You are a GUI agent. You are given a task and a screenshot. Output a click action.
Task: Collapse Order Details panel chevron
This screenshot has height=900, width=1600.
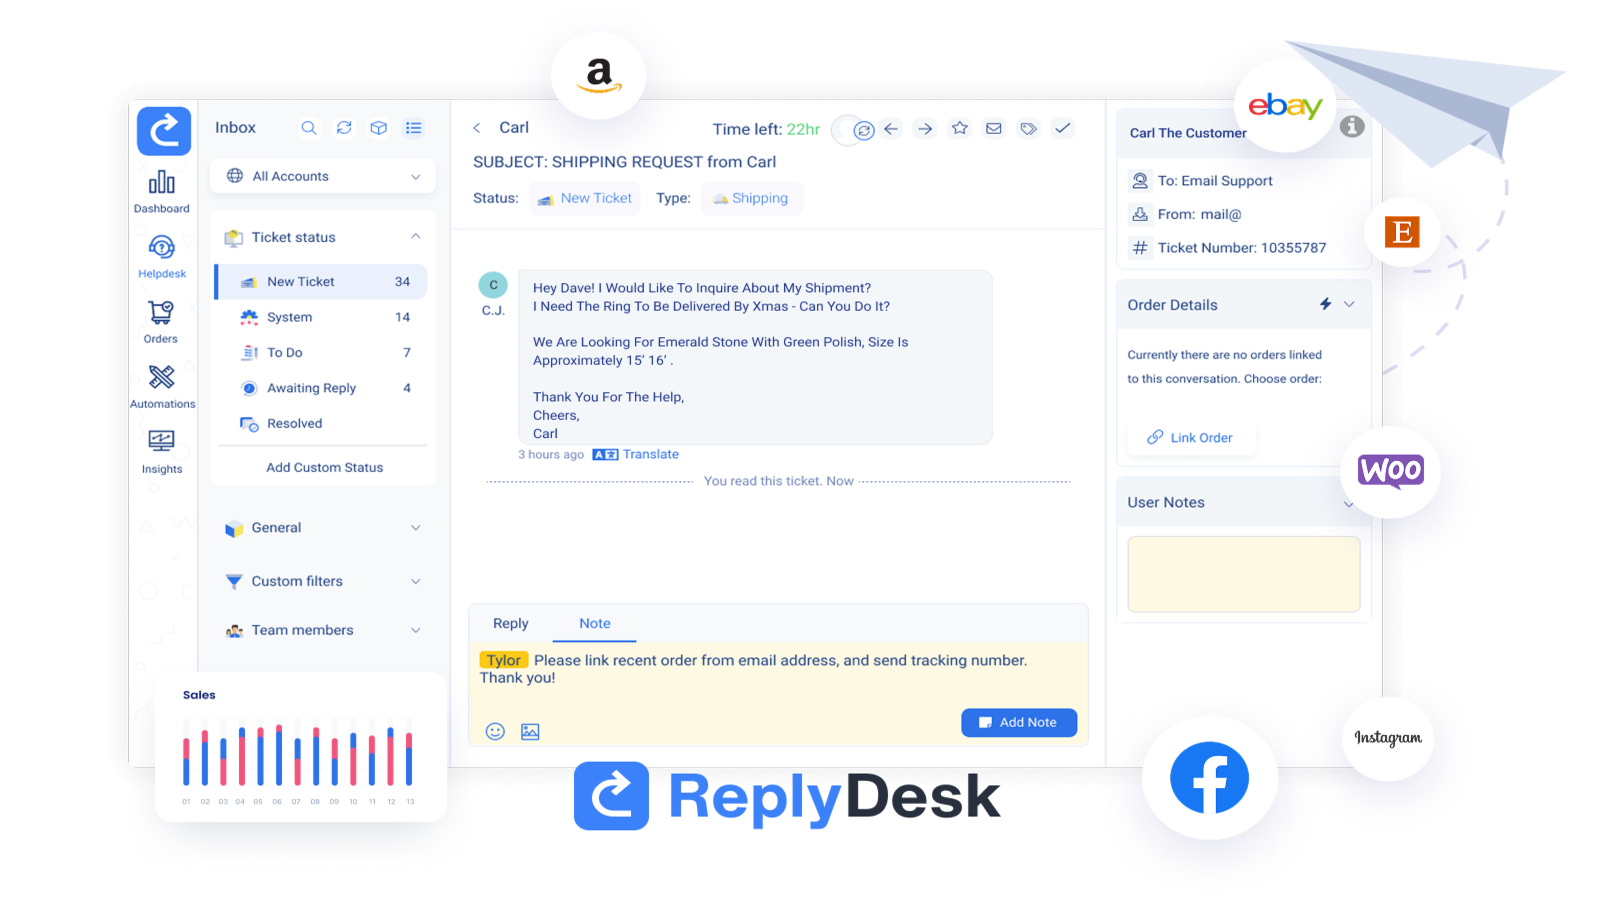point(1349,304)
